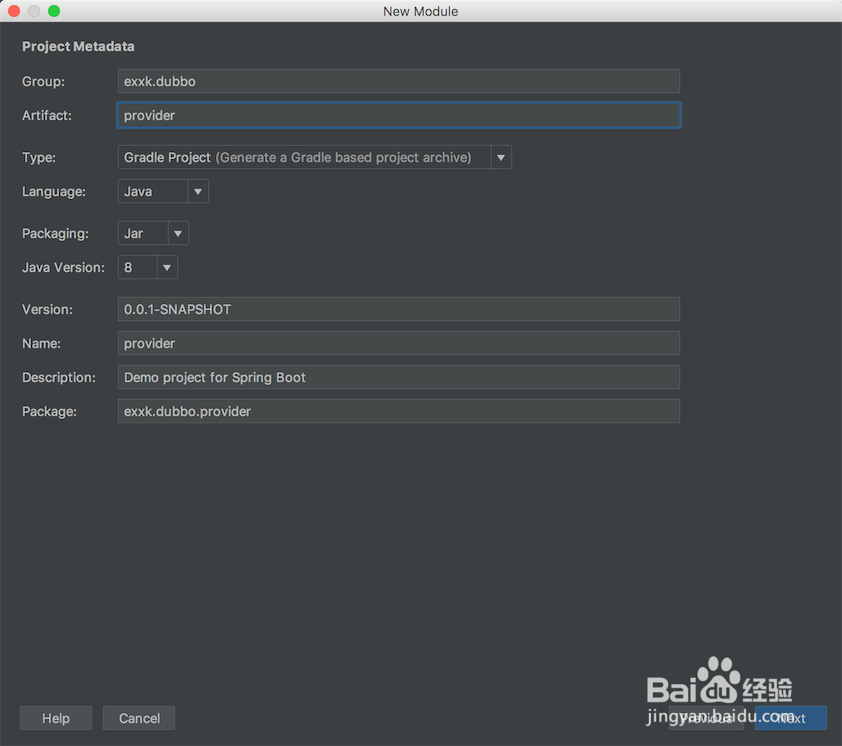This screenshot has height=746, width=842.
Task: Click the Artifact: label
Action: pyautogui.click(x=47, y=115)
